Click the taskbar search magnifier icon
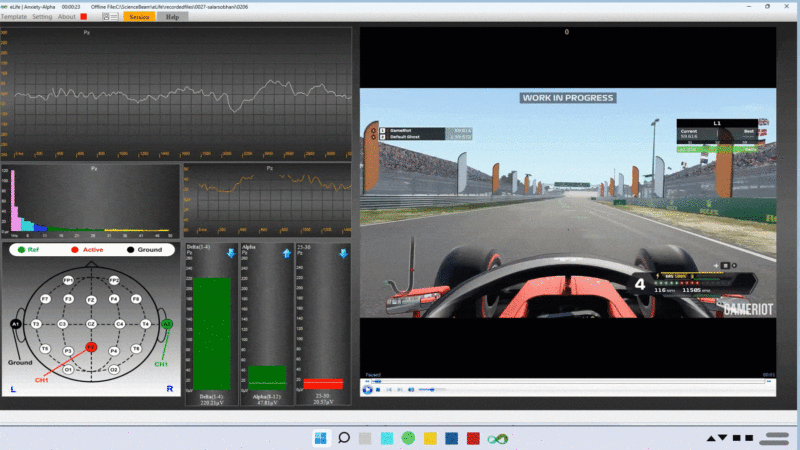 click(343, 438)
